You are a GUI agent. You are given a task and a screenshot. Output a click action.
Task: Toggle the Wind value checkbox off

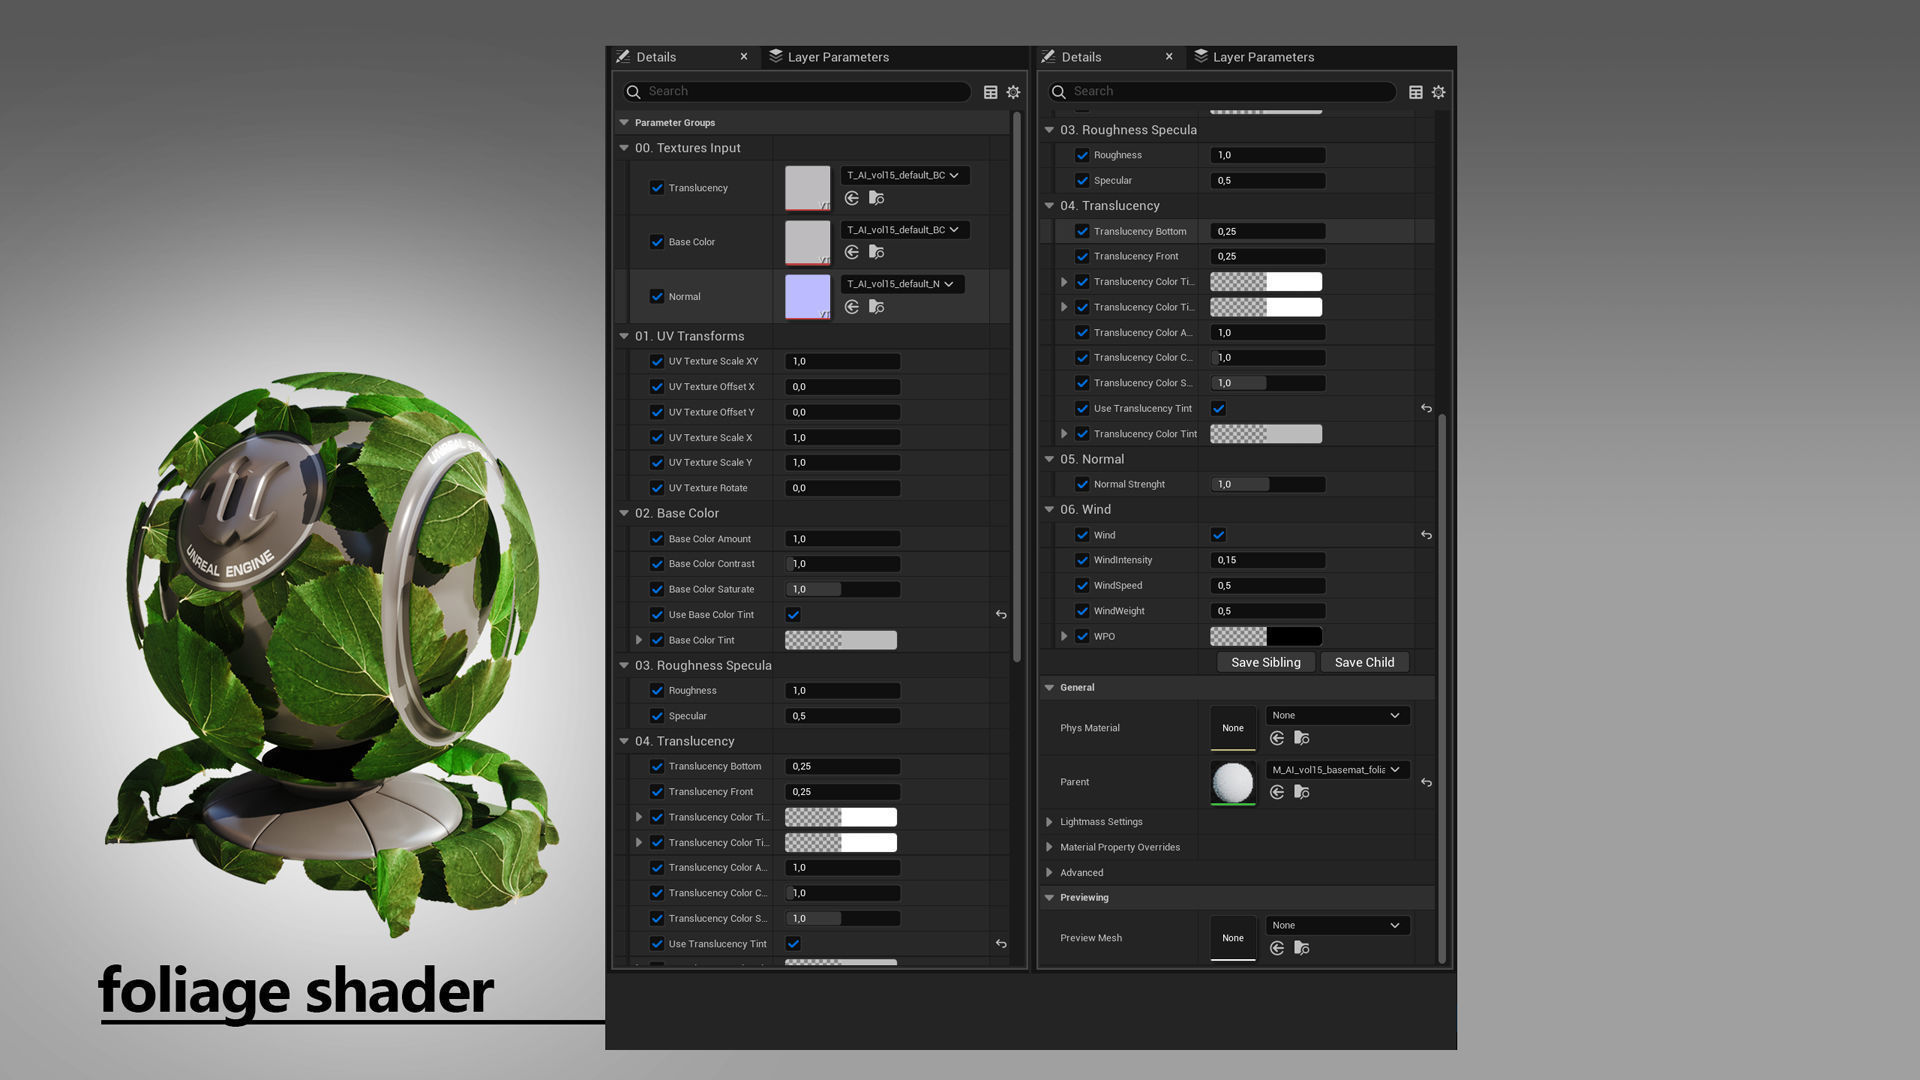point(1218,535)
